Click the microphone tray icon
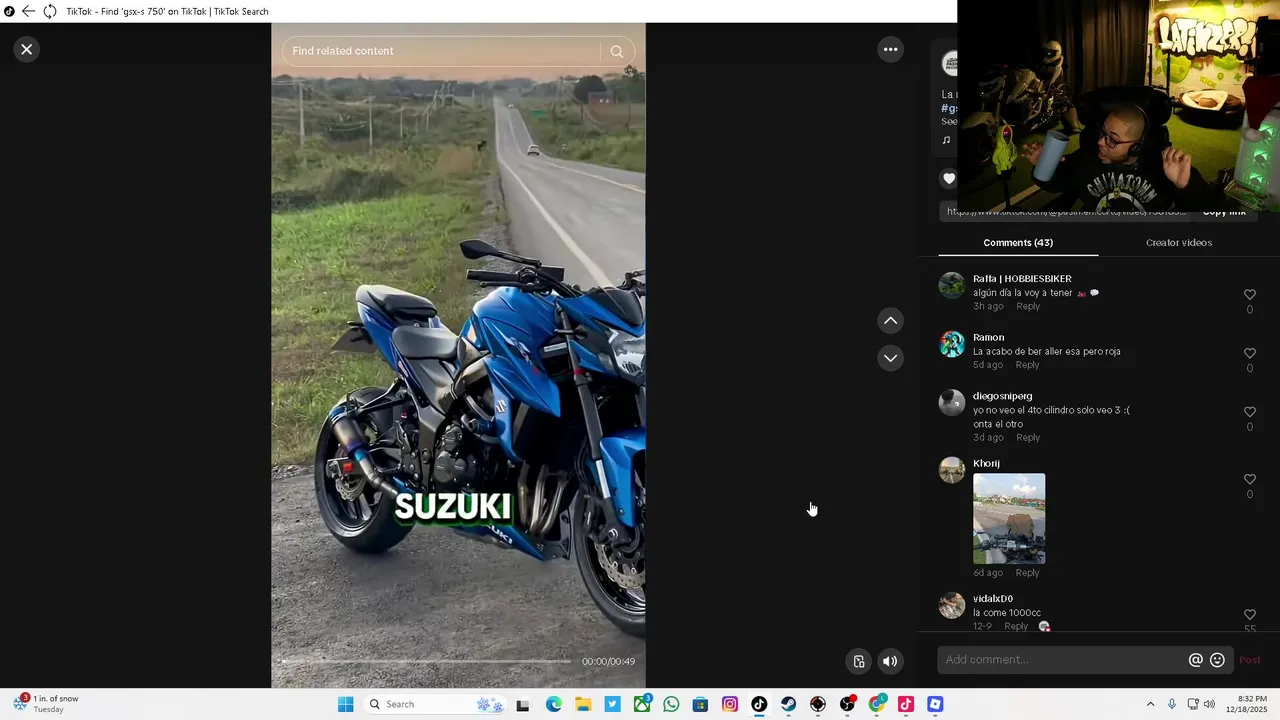This screenshot has height=720, width=1280. coord(1172,704)
